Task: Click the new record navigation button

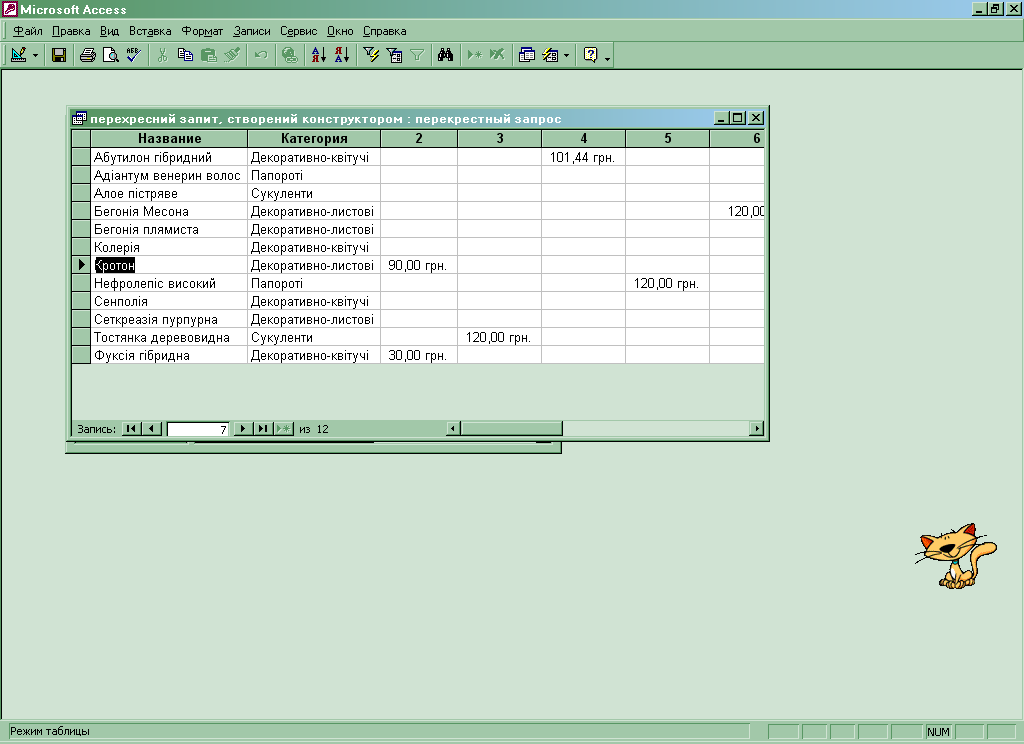Action: [283, 429]
